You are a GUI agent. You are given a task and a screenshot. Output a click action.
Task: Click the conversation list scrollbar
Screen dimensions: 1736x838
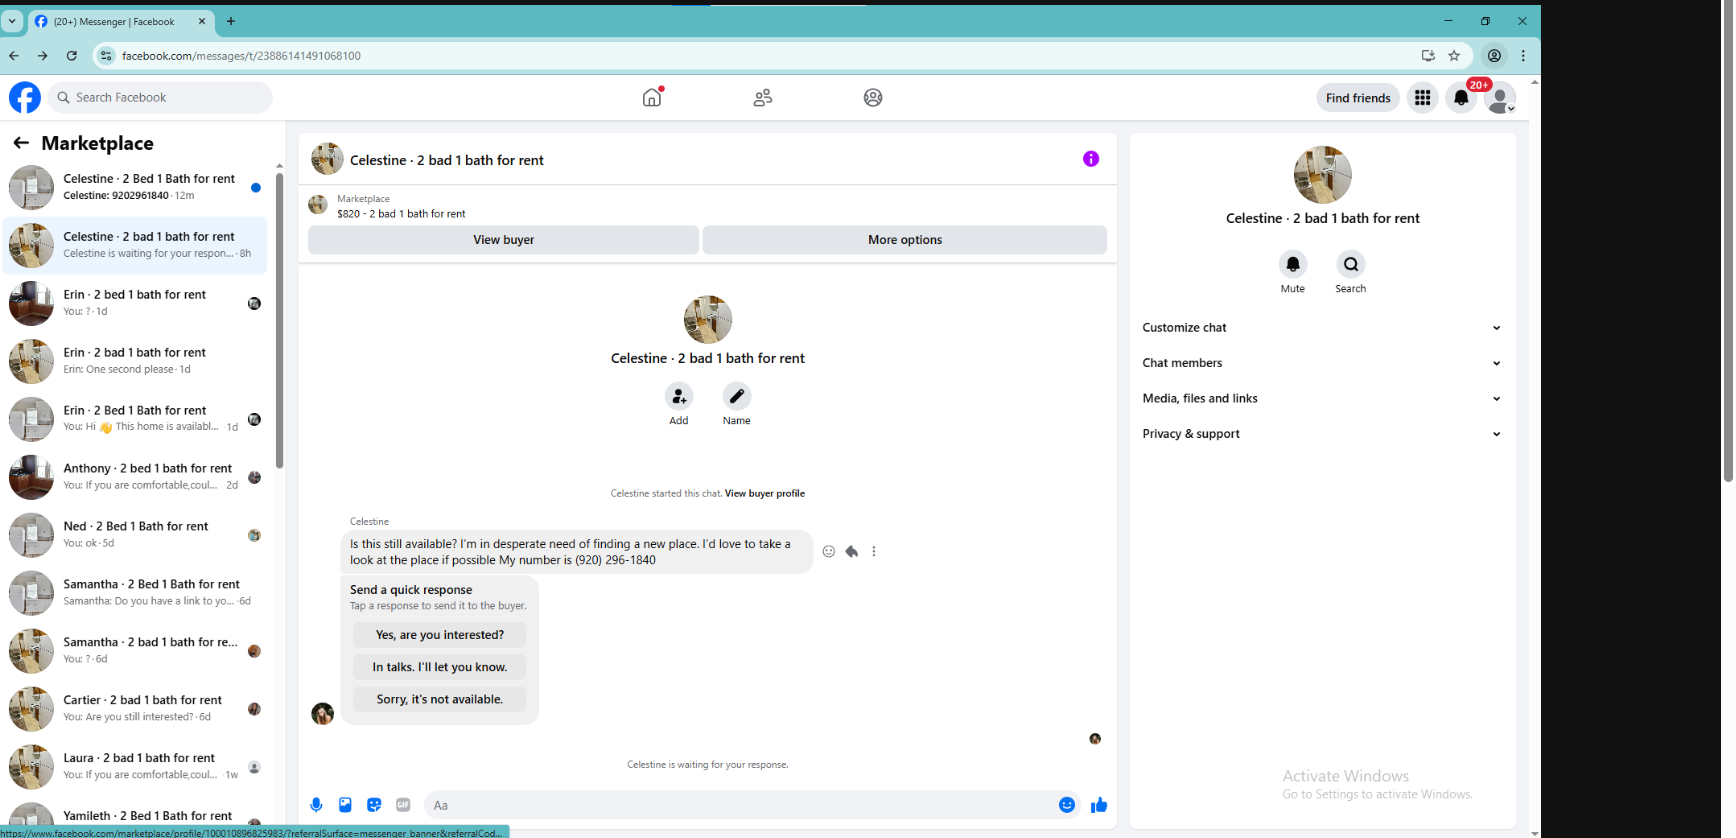(x=279, y=320)
